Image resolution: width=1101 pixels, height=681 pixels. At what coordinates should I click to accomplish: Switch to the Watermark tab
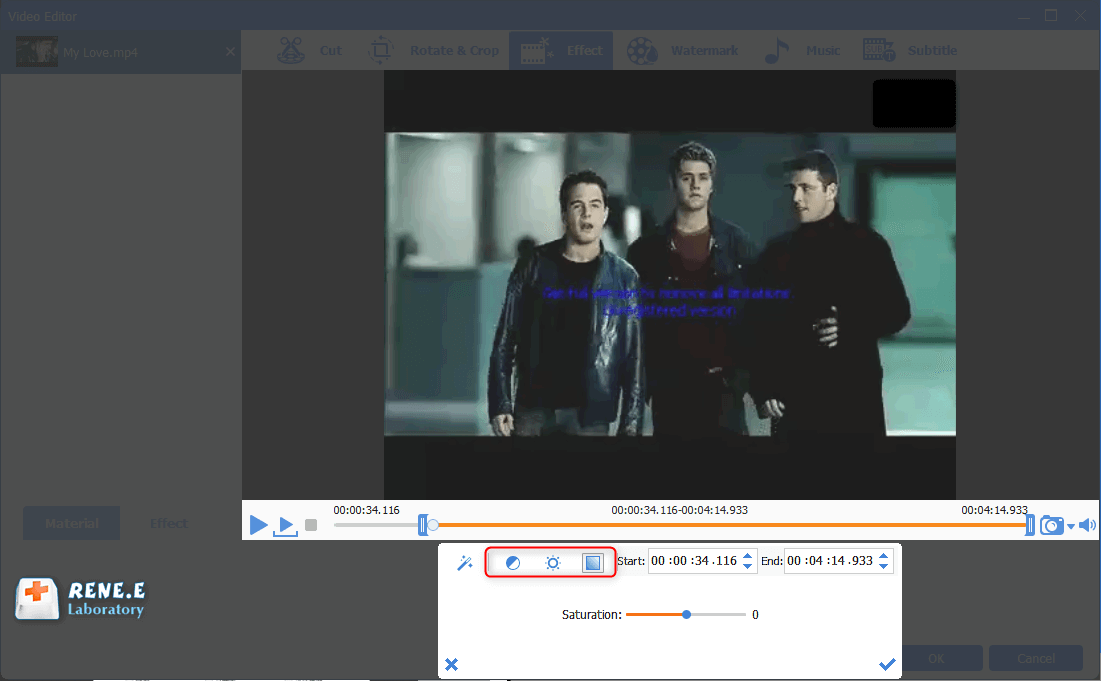click(684, 51)
